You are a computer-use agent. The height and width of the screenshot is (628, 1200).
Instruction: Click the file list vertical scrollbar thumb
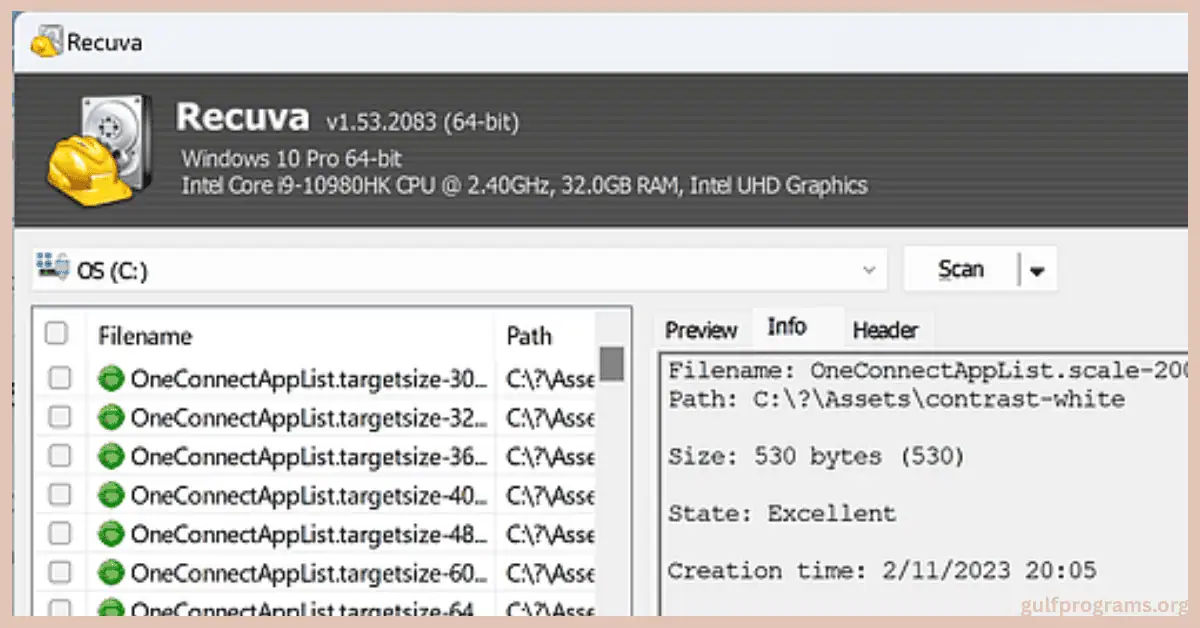point(612,363)
